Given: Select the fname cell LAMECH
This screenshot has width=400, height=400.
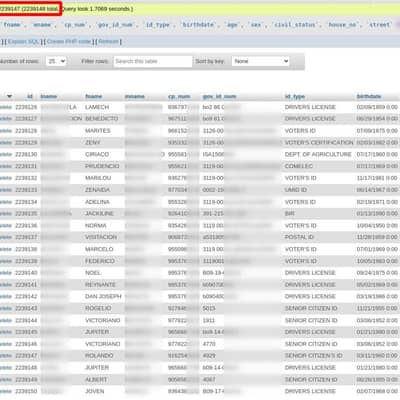Looking at the screenshot, I should (x=97, y=107).
